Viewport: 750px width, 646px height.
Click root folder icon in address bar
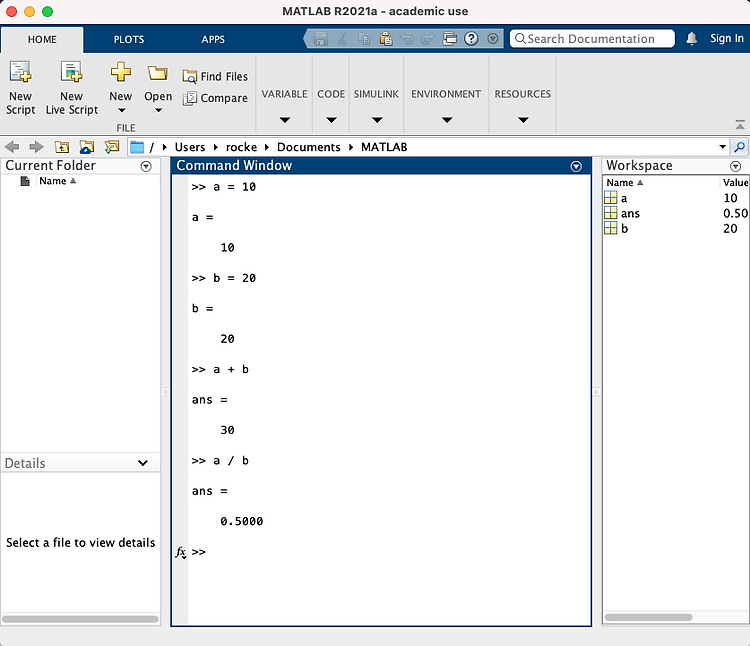coord(137,147)
